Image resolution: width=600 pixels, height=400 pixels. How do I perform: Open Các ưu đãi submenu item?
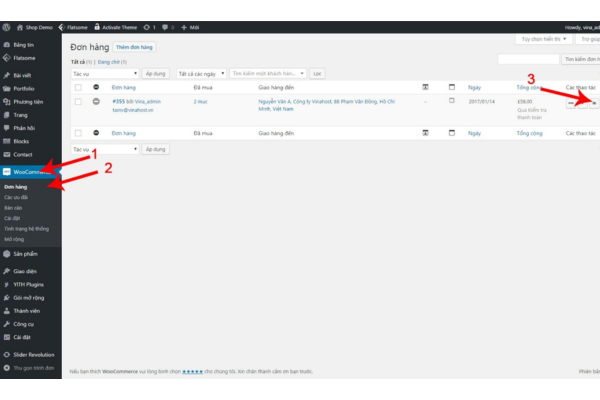coord(16,198)
